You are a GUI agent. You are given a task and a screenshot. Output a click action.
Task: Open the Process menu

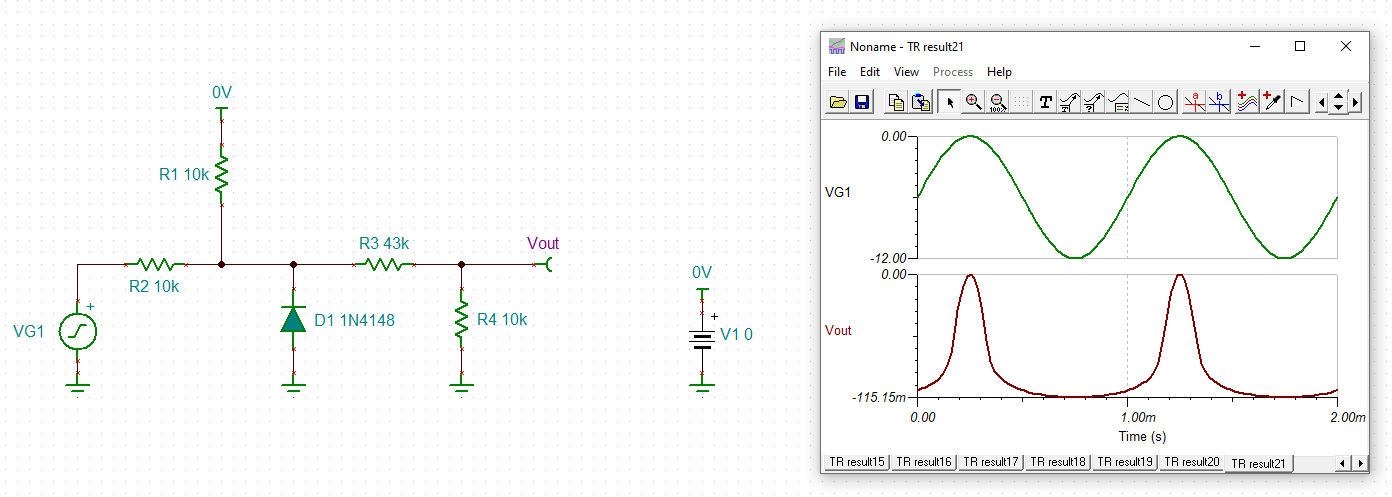[953, 72]
